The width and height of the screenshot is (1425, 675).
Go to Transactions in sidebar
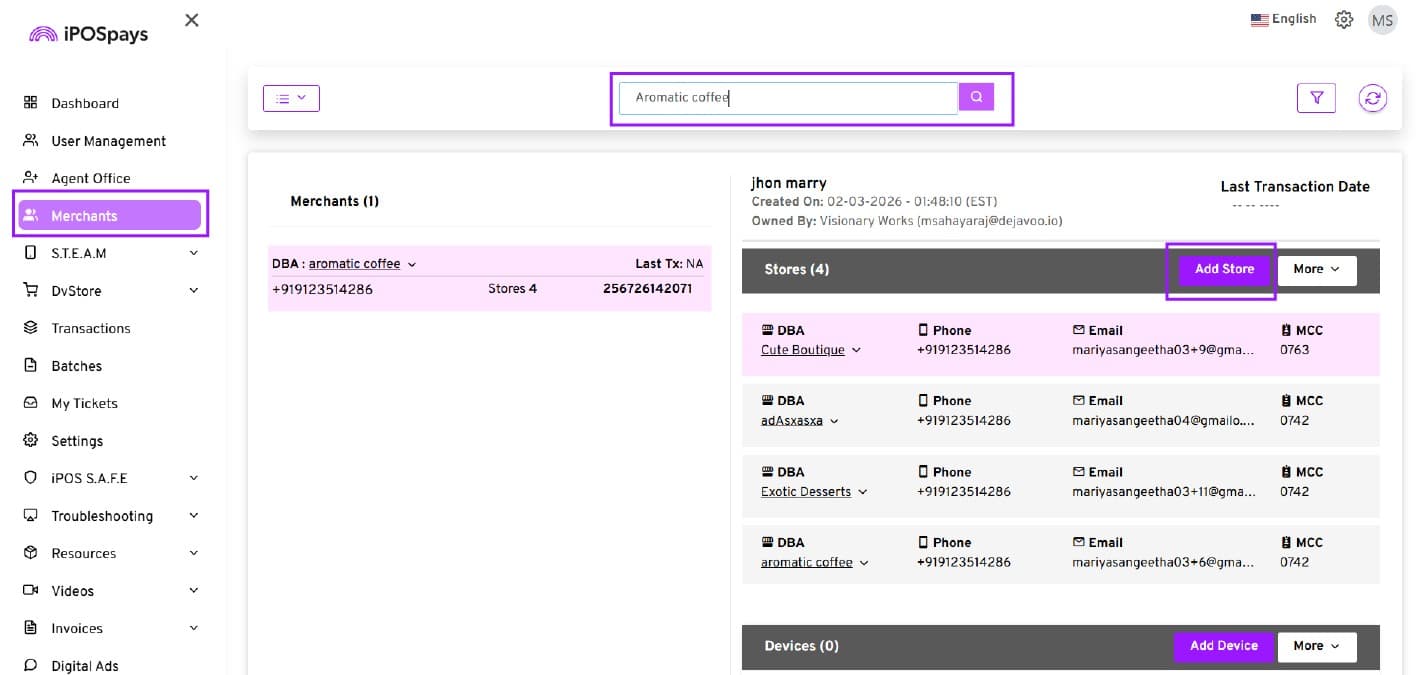click(90, 328)
